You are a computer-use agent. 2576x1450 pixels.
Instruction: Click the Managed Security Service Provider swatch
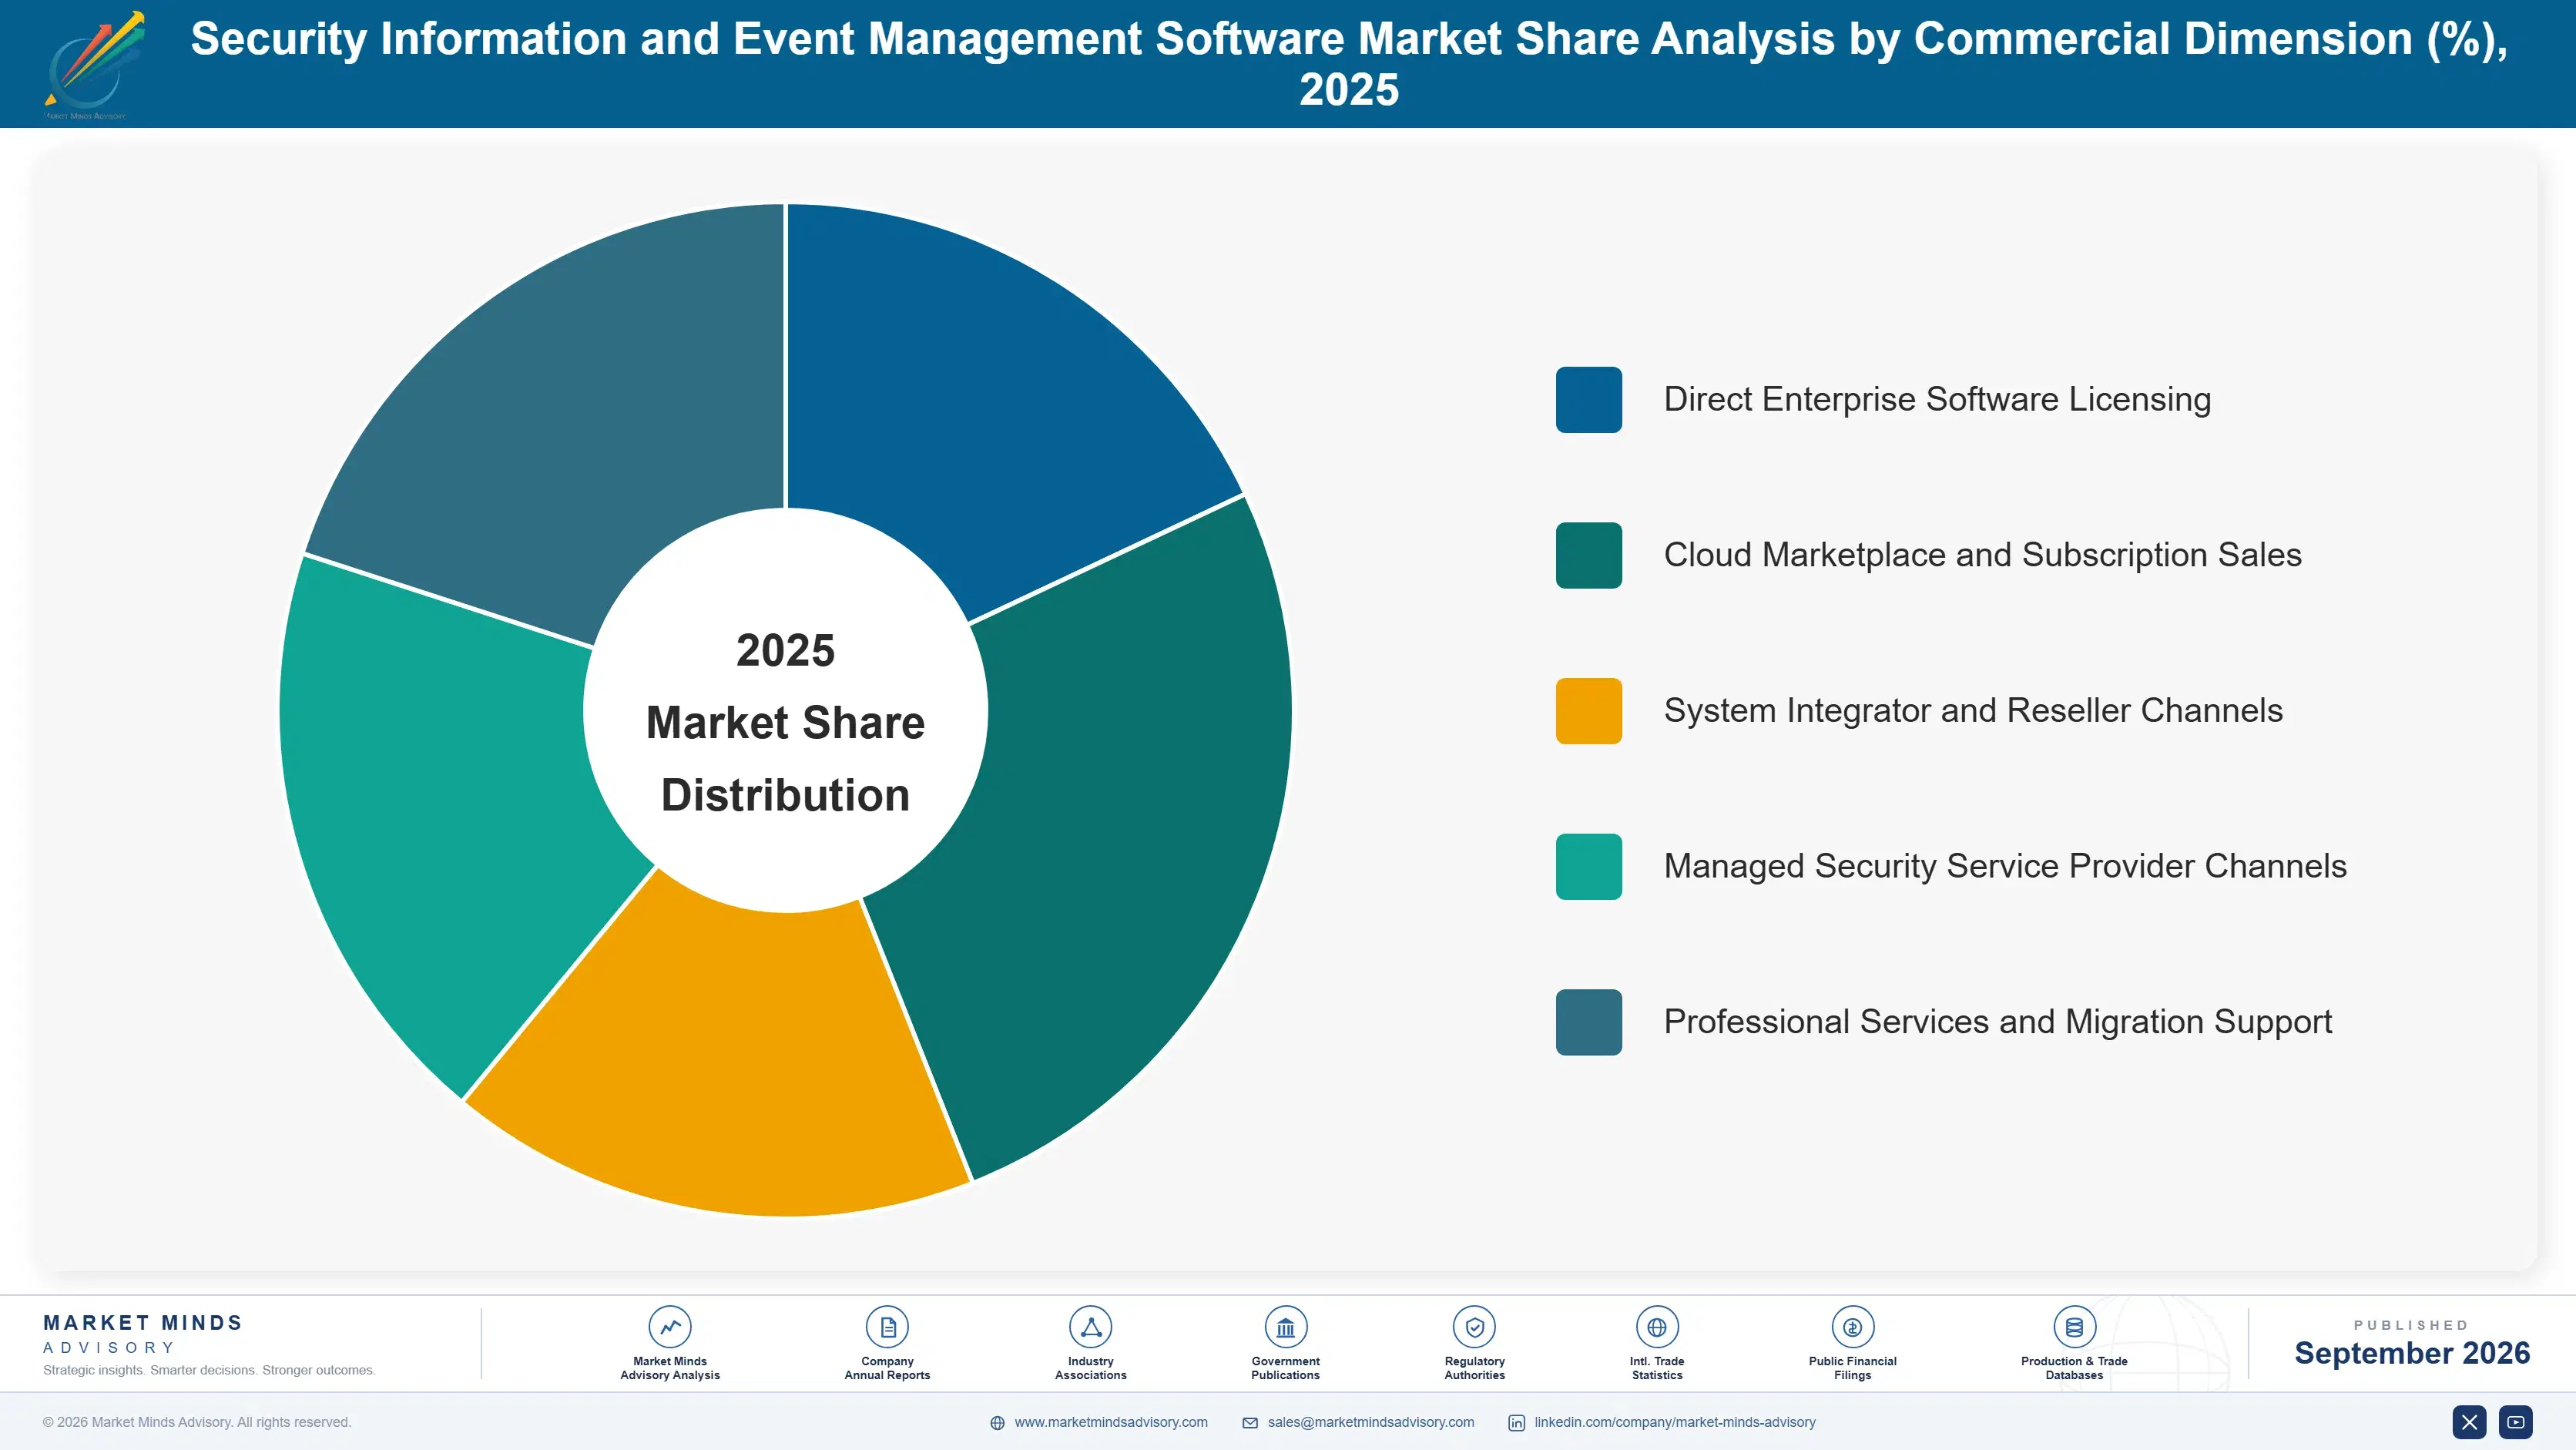[1588, 867]
